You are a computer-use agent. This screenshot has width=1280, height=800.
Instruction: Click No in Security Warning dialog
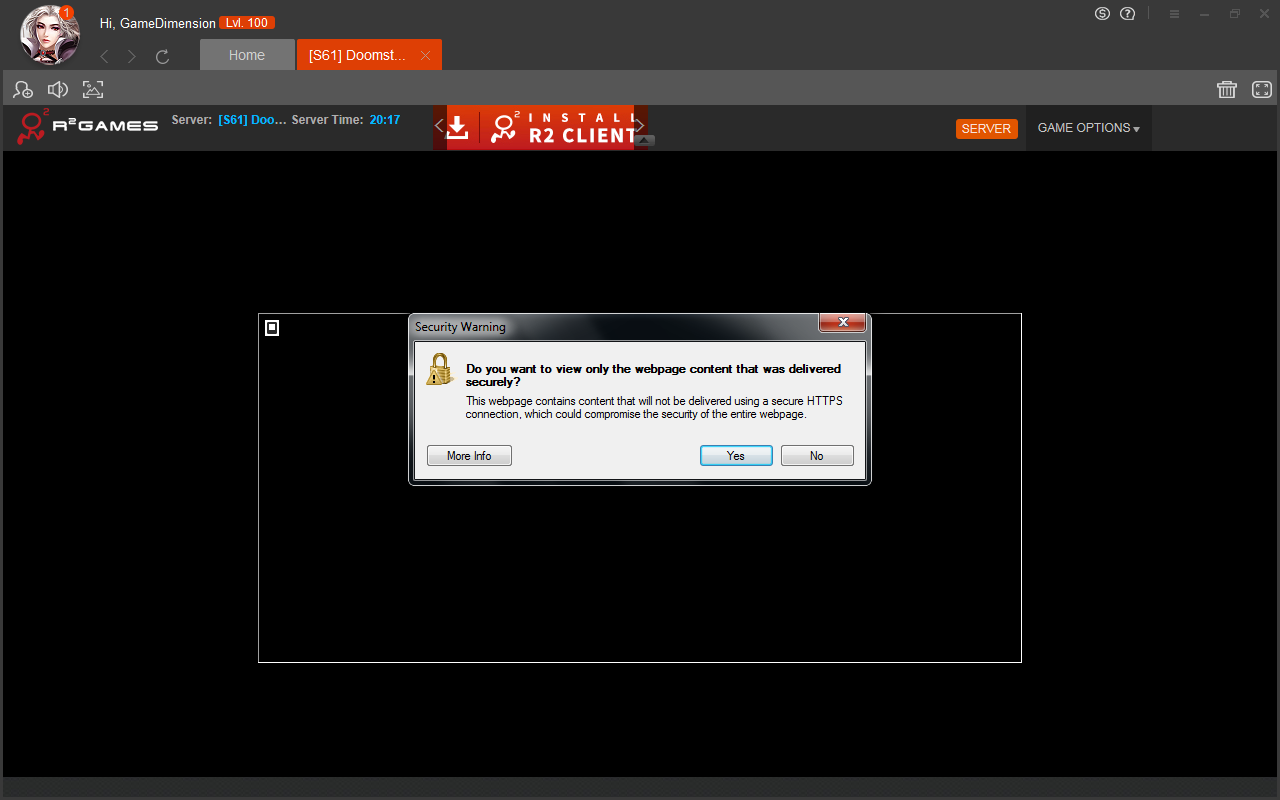[817, 456]
